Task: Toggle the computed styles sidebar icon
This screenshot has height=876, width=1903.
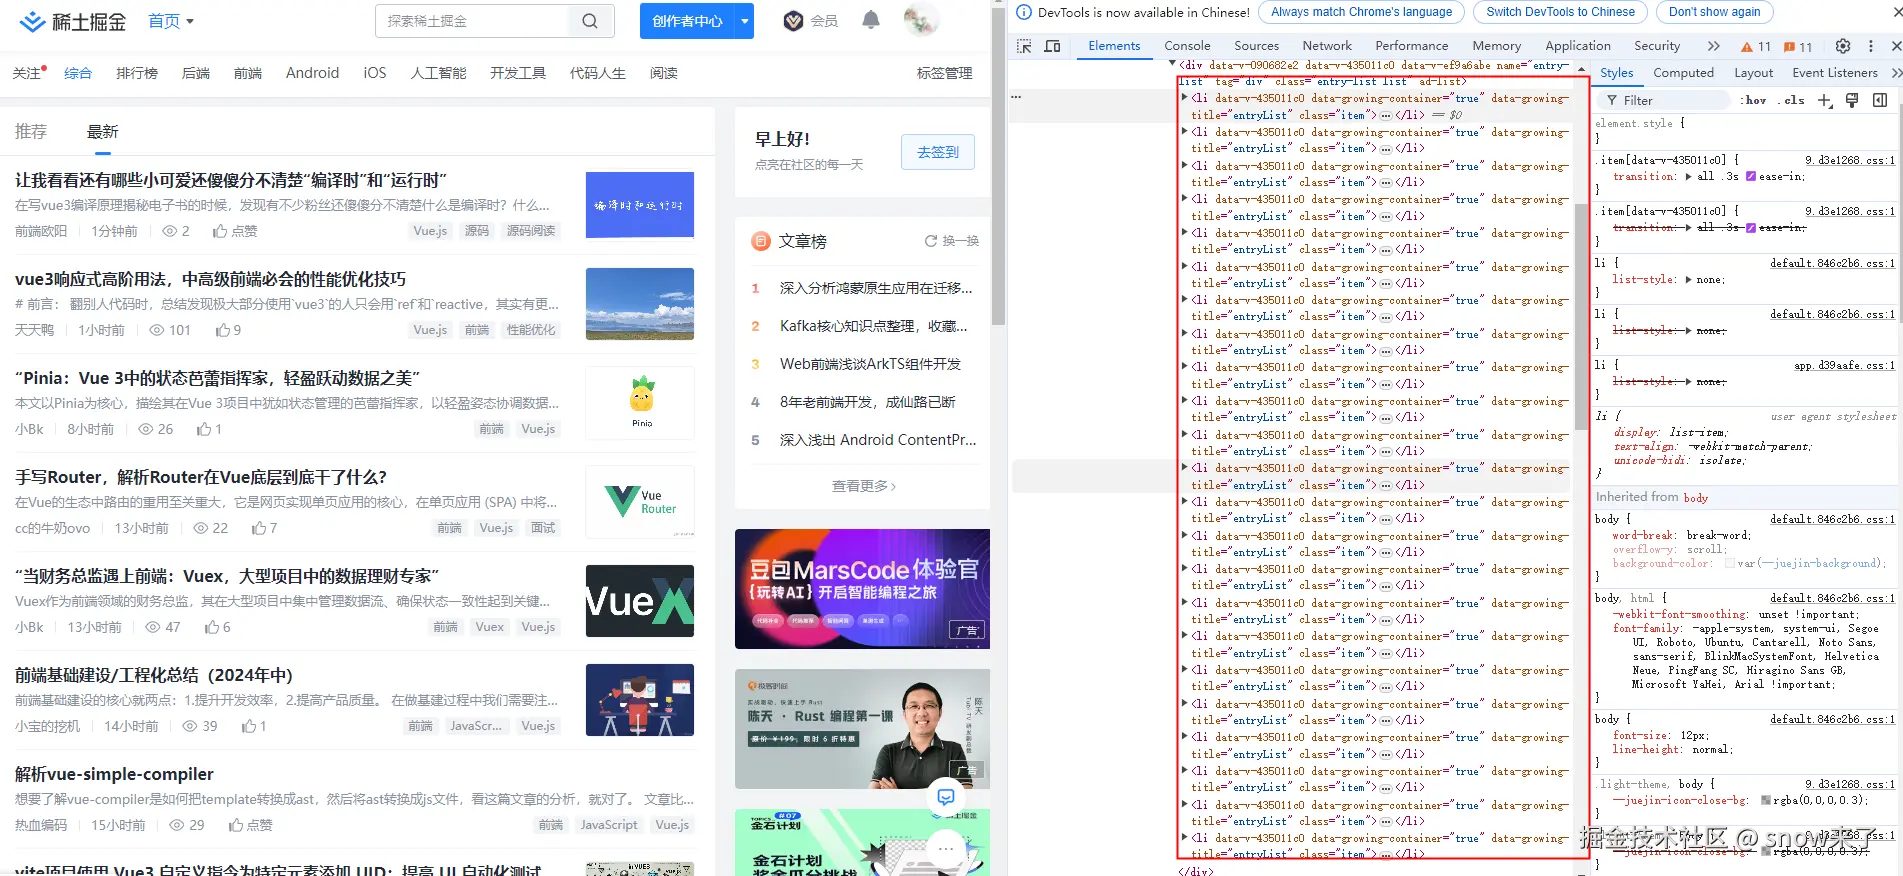Action: point(1880,100)
